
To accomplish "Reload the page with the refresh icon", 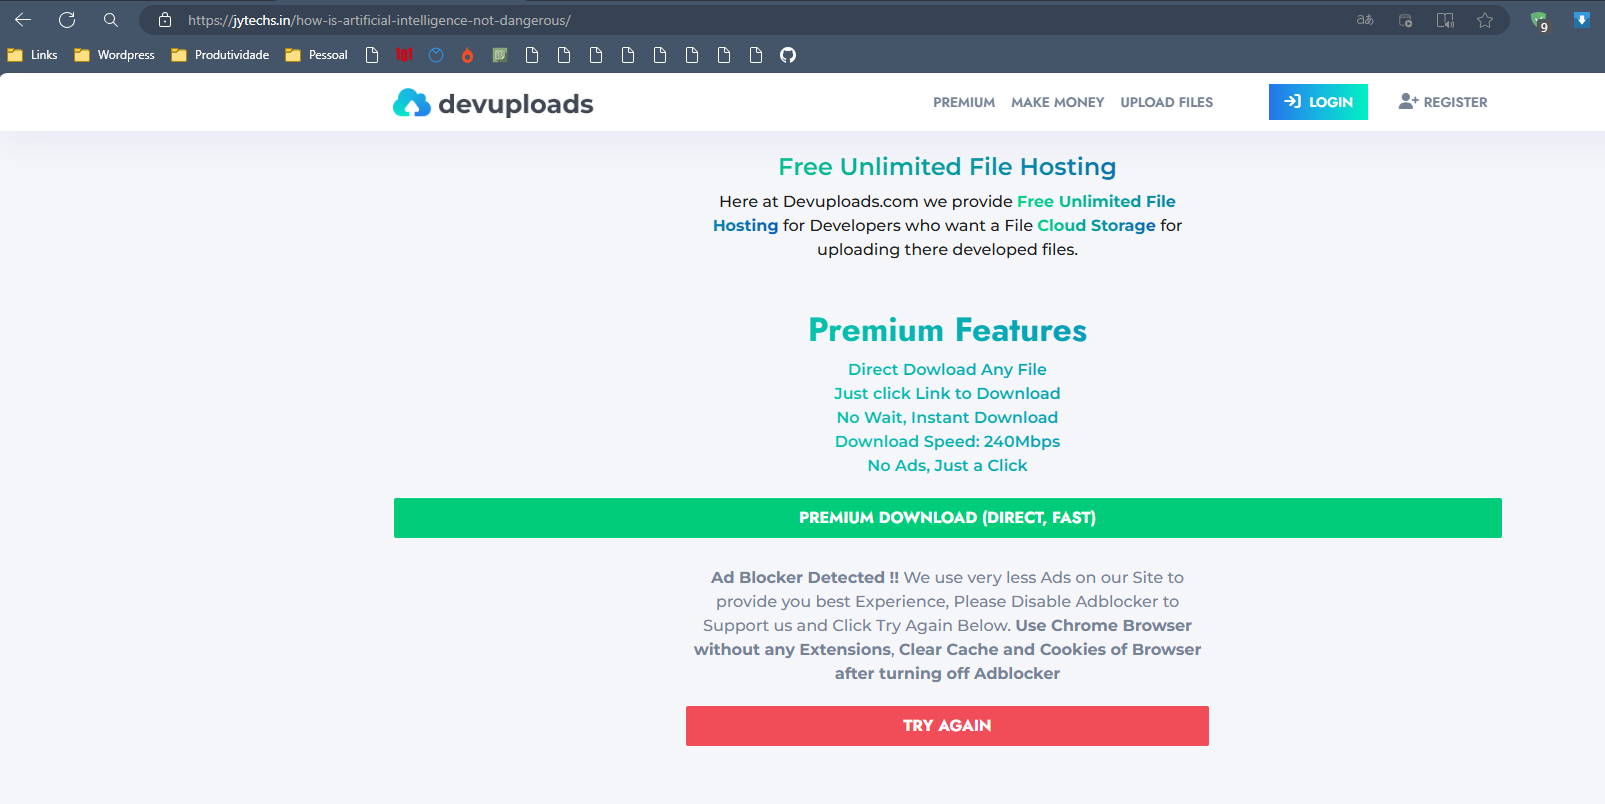I will [67, 20].
